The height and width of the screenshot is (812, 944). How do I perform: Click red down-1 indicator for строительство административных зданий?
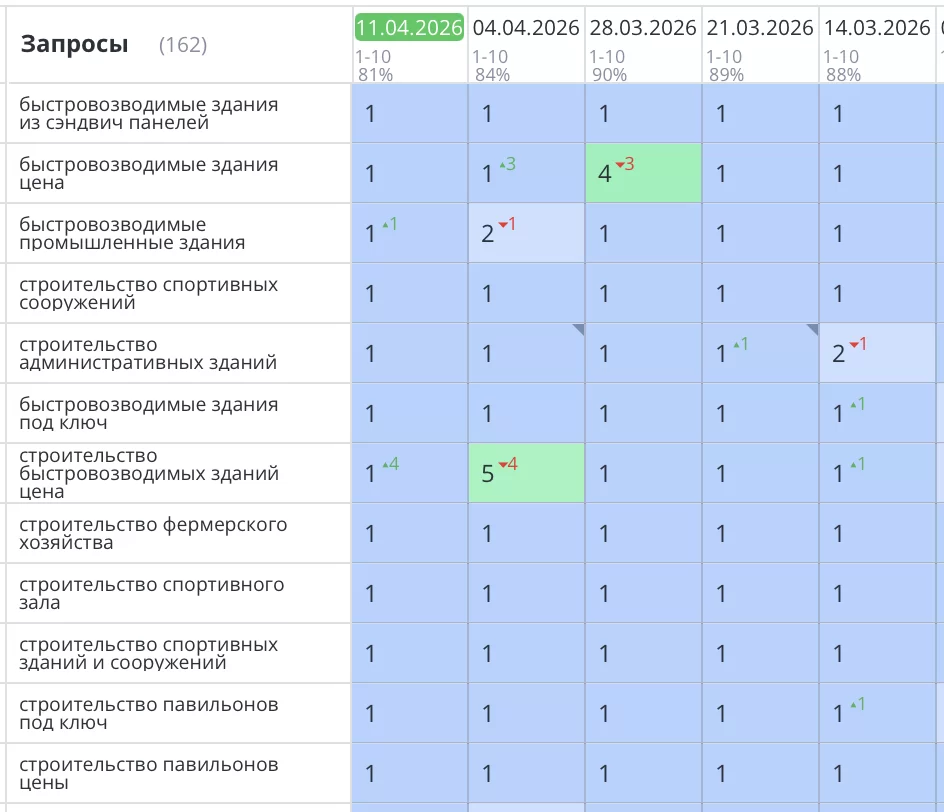[x=858, y=344]
